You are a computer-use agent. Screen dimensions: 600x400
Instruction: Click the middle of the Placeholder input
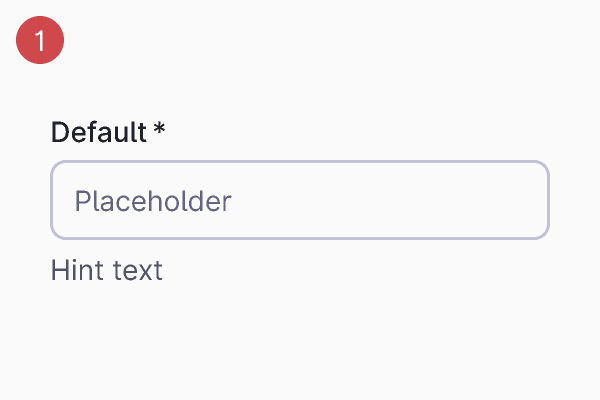pos(300,201)
